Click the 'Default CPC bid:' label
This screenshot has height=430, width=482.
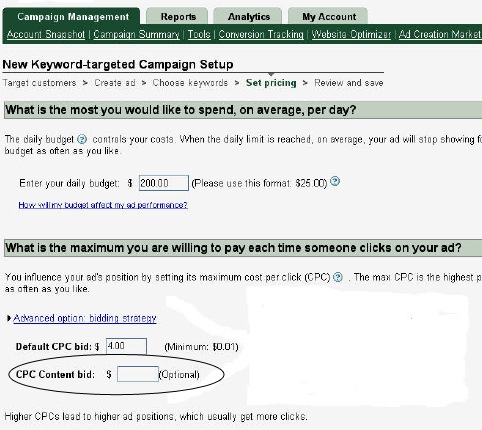[54, 347]
